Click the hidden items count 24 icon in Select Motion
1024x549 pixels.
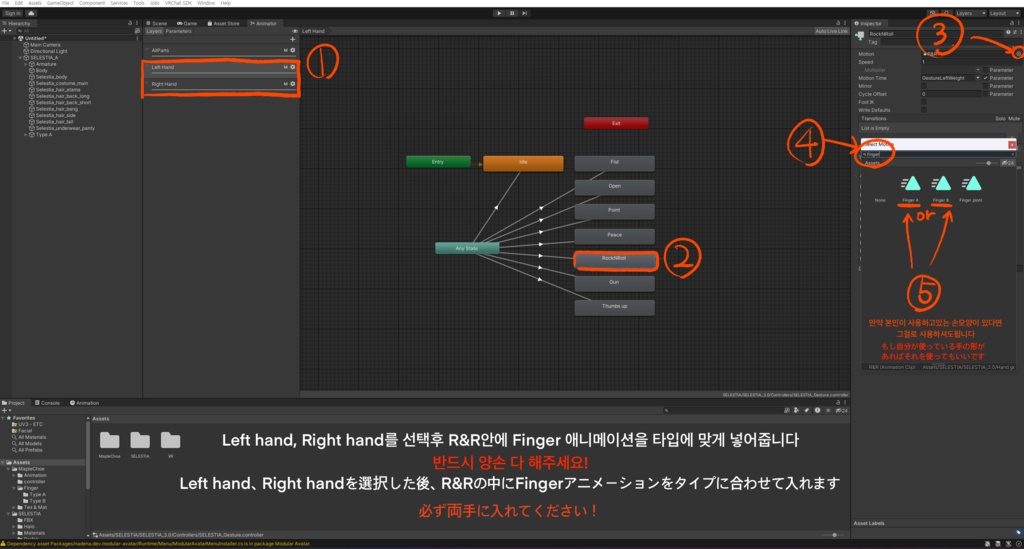1008,163
